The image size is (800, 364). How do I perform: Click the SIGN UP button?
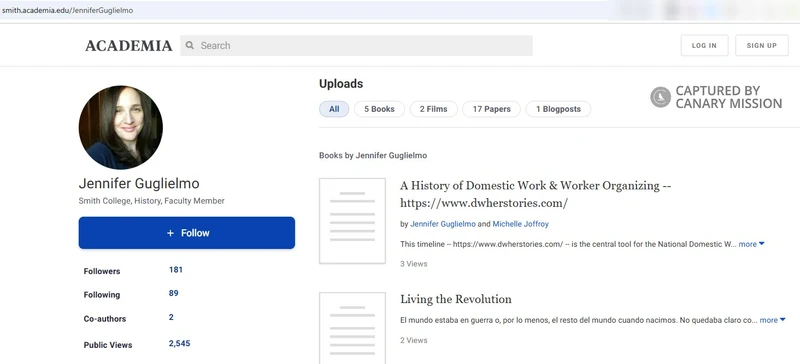(x=762, y=45)
